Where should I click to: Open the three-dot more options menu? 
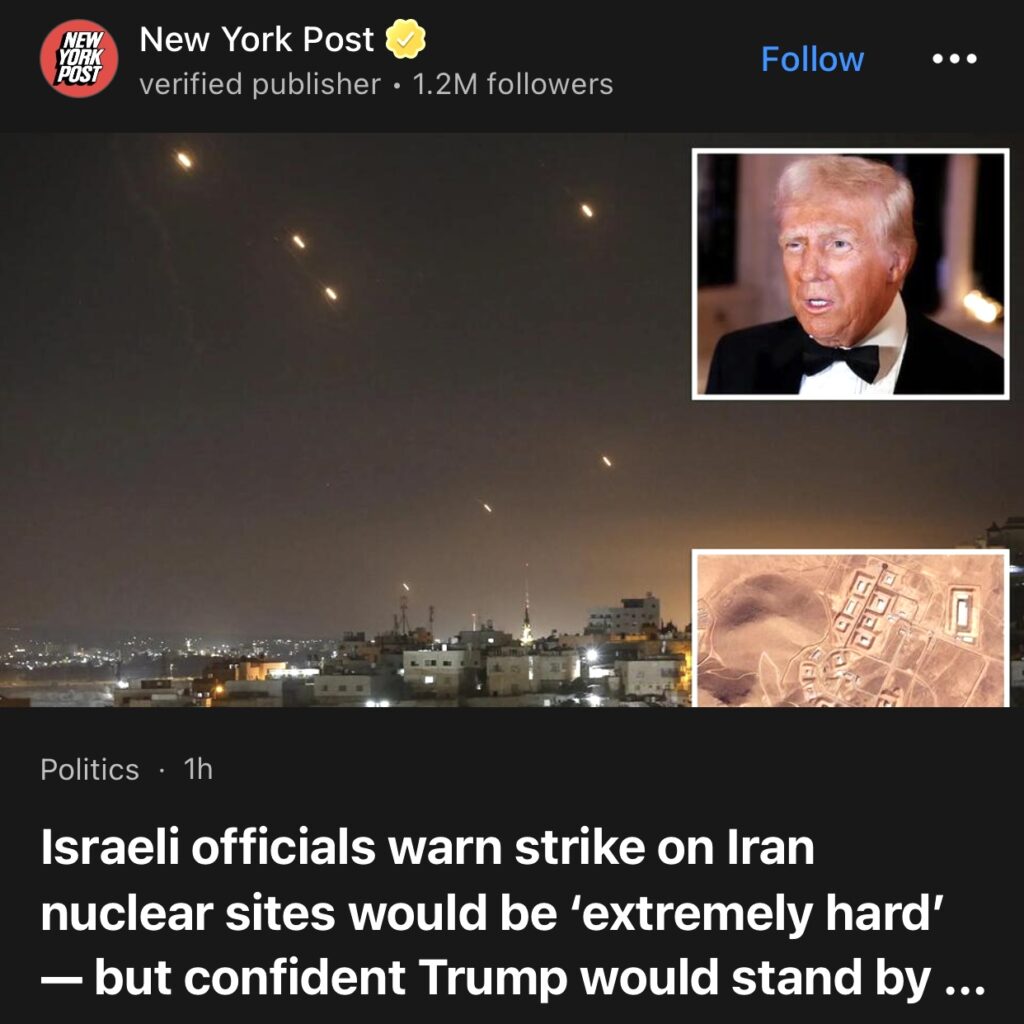954,59
